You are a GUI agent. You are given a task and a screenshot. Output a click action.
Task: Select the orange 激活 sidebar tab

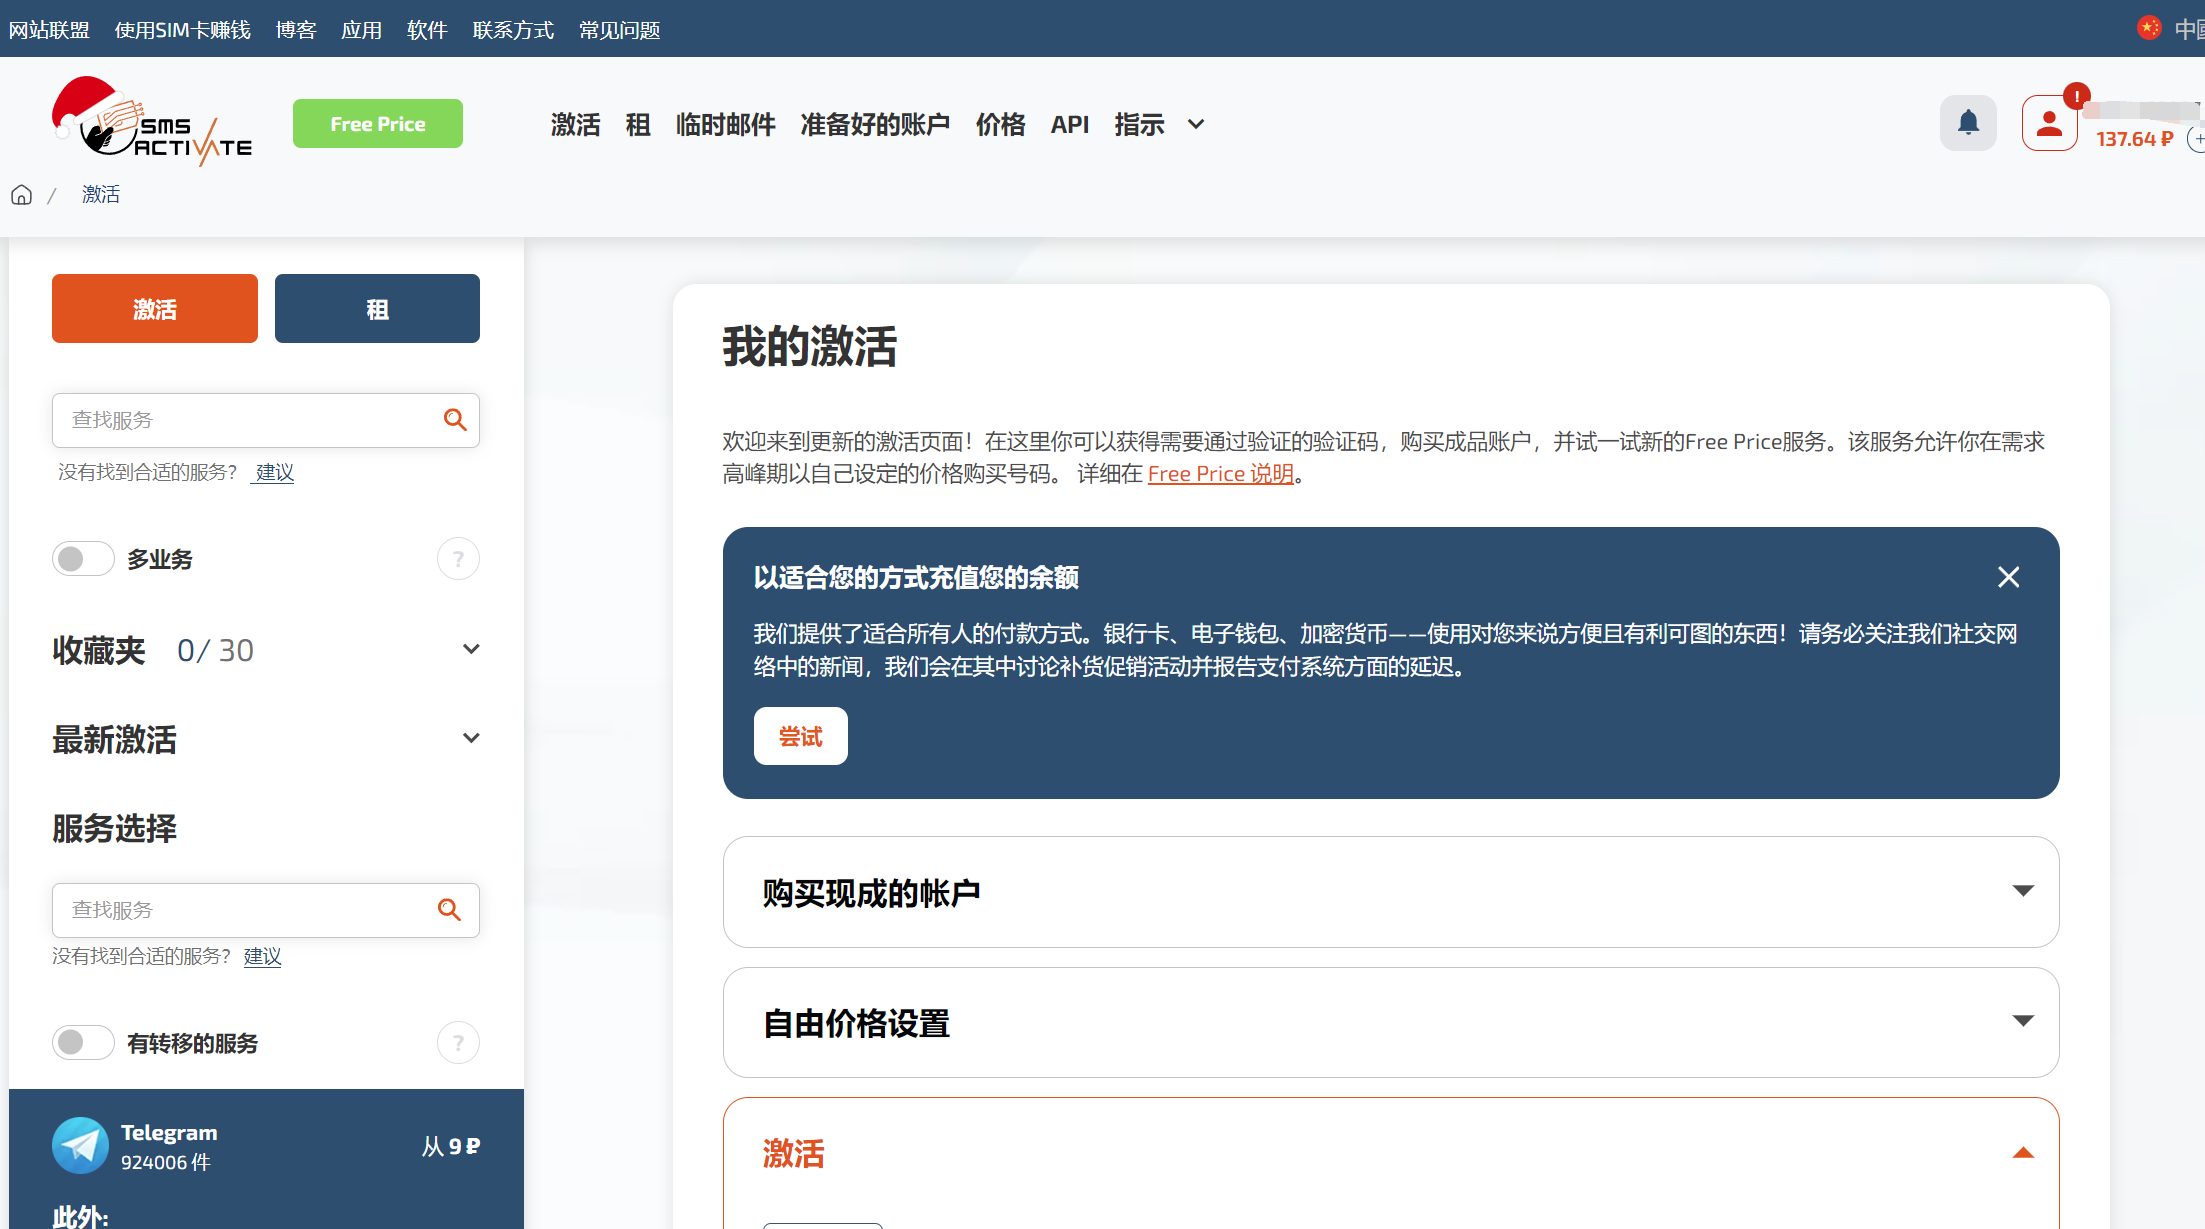click(x=155, y=308)
